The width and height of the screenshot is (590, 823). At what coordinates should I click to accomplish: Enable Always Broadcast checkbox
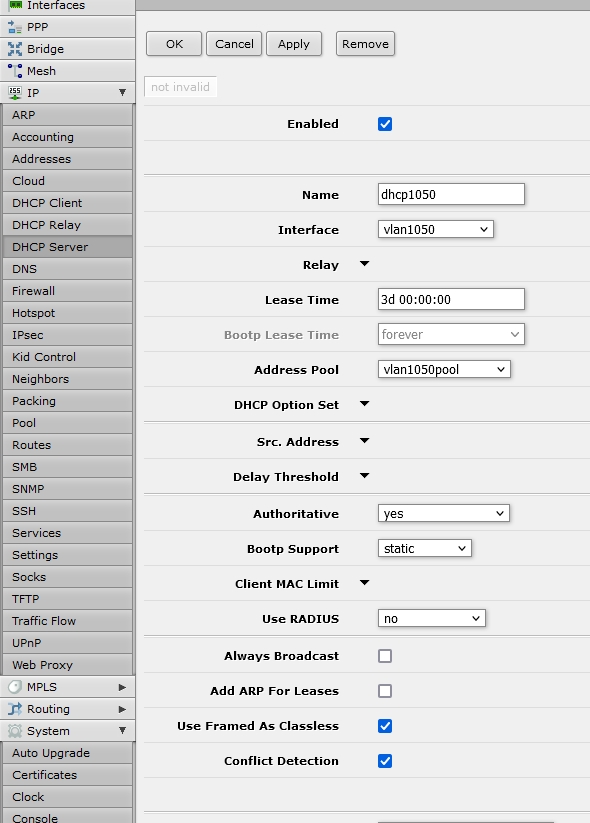(x=385, y=656)
